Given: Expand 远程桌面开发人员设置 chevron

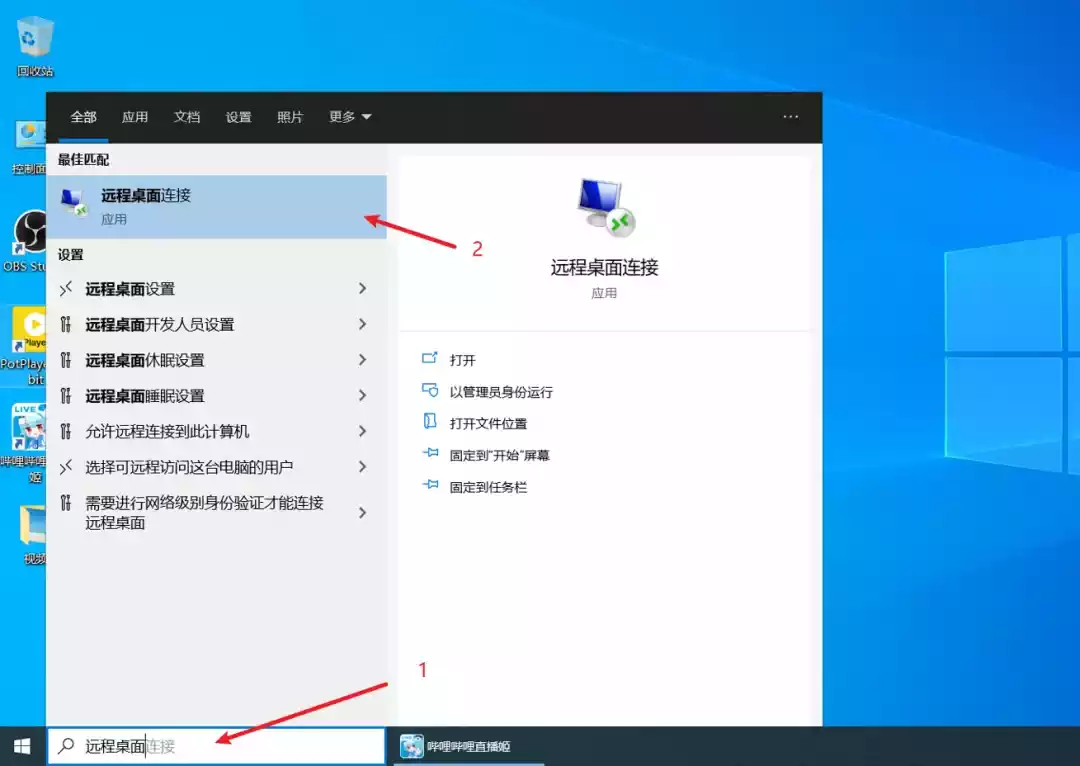Looking at the screenshot, I should [x=362, y=324].
